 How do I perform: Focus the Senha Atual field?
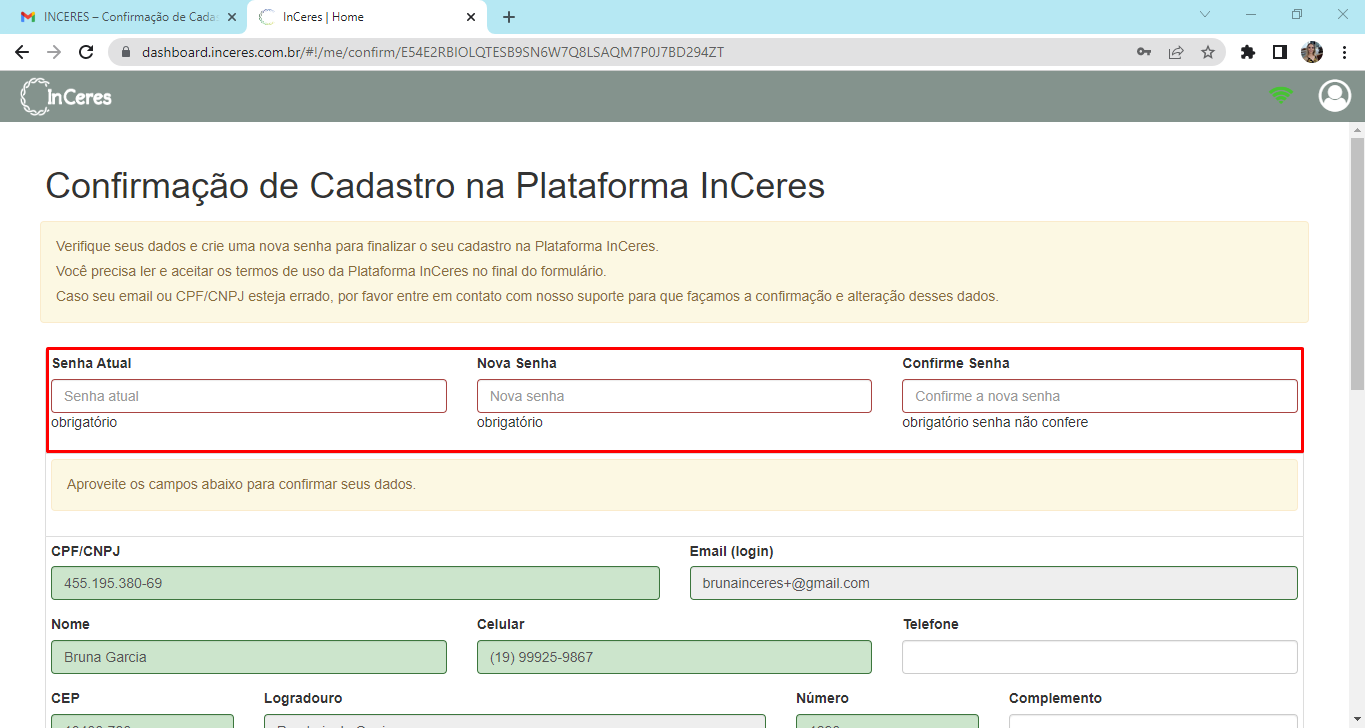(249, 396)
